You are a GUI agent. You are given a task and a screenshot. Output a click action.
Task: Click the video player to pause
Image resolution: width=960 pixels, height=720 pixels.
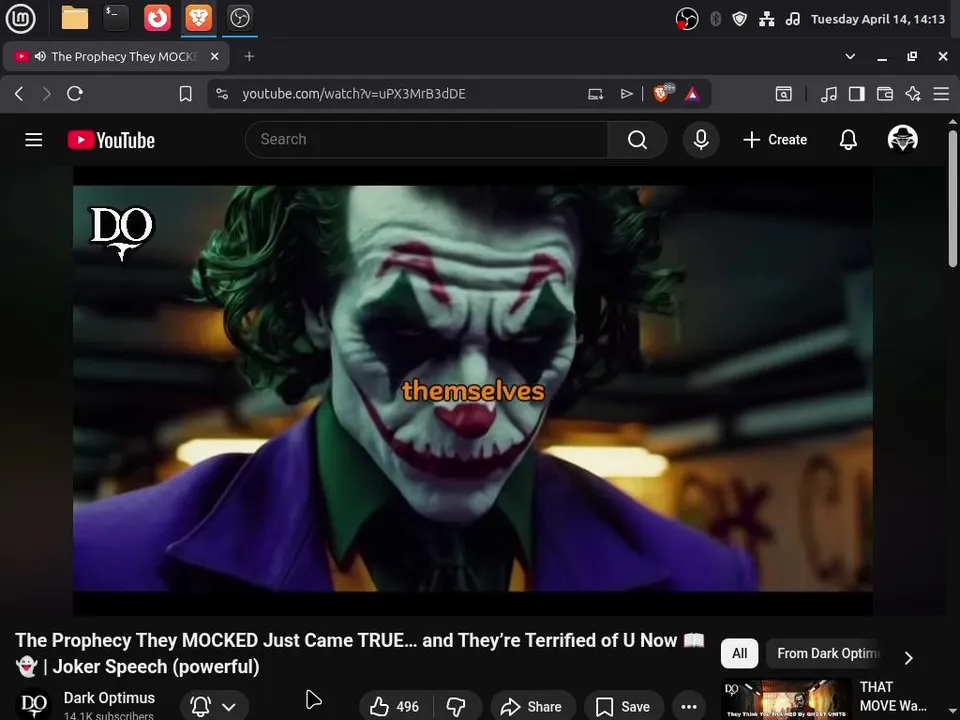[473, 390]
